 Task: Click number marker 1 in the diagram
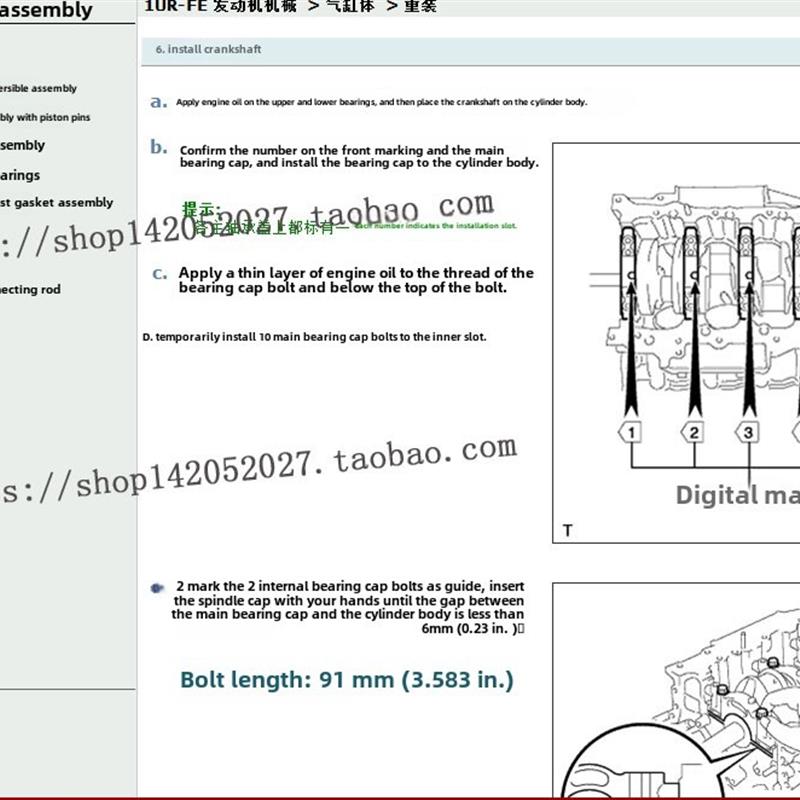[x=631, y=433]
